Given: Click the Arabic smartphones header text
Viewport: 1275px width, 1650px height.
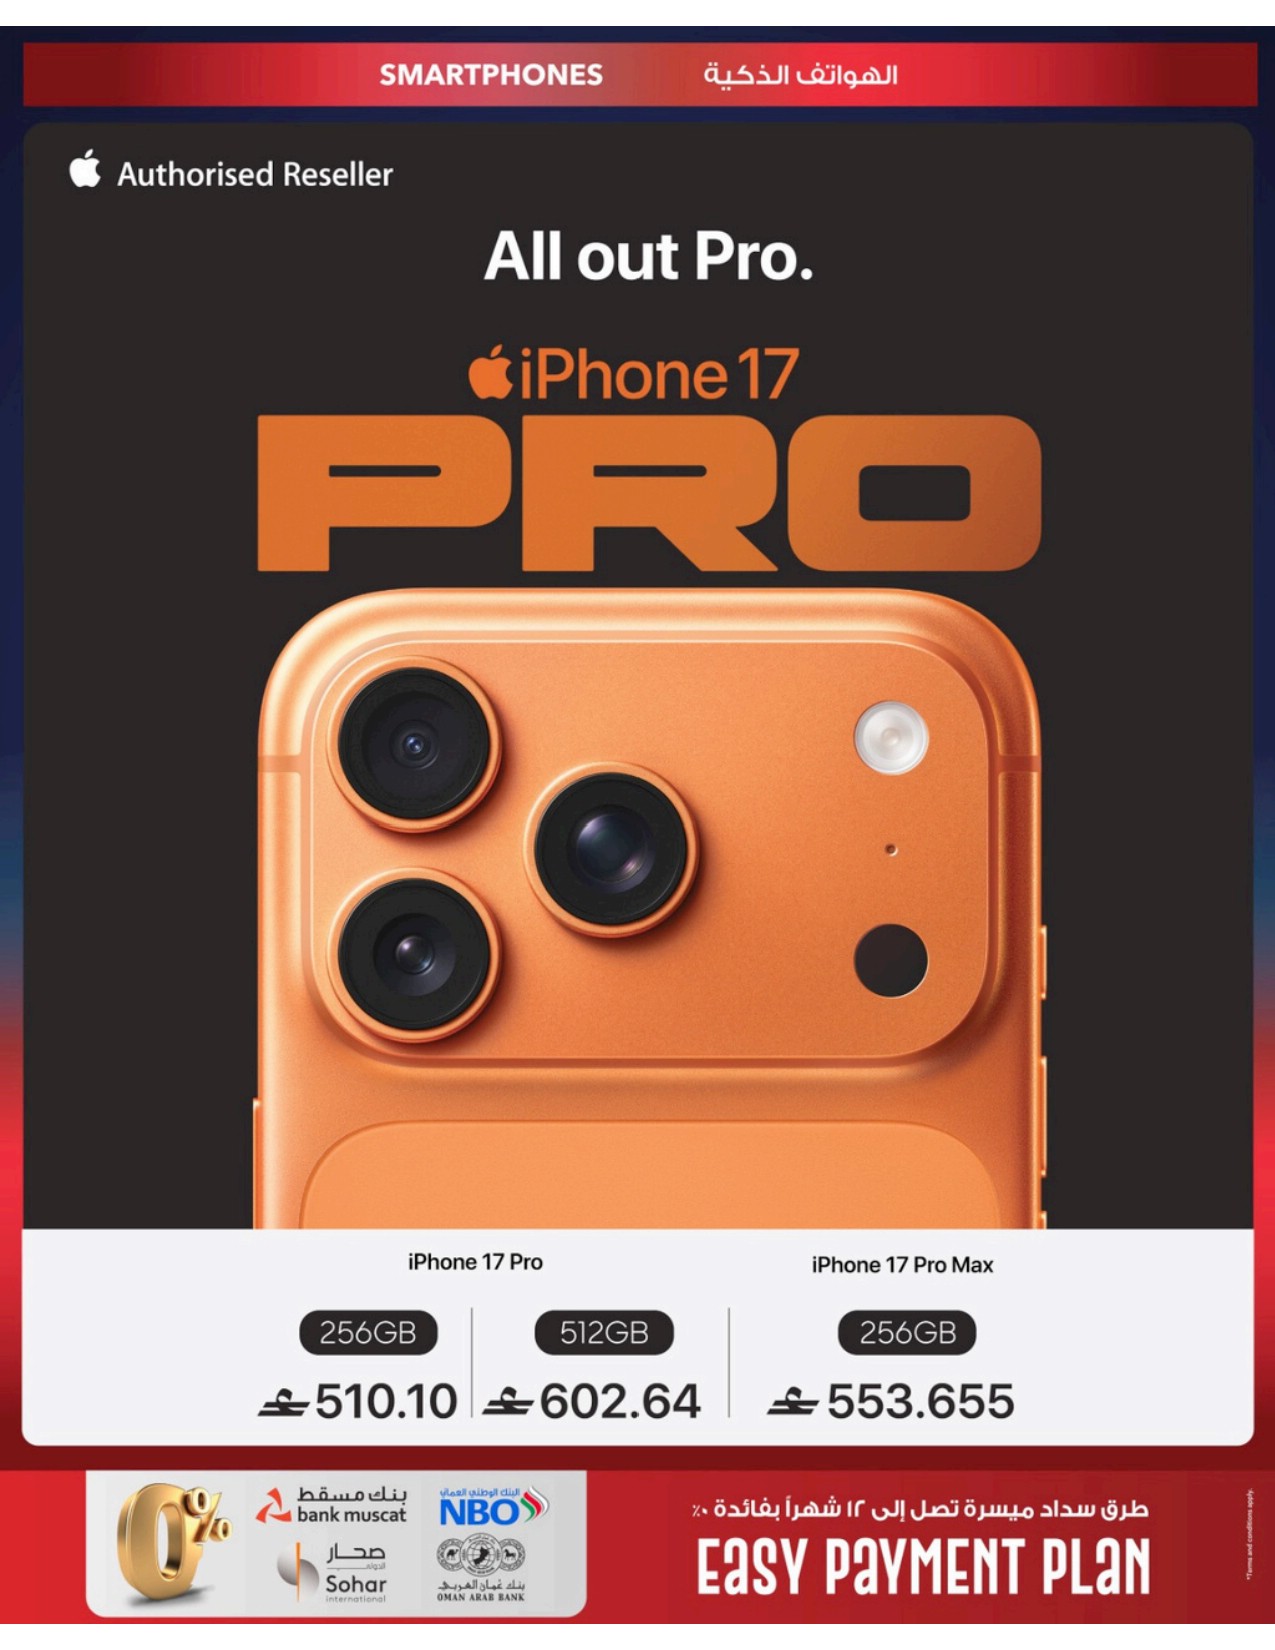Looking at the screenshot, I should pos(800,74).
